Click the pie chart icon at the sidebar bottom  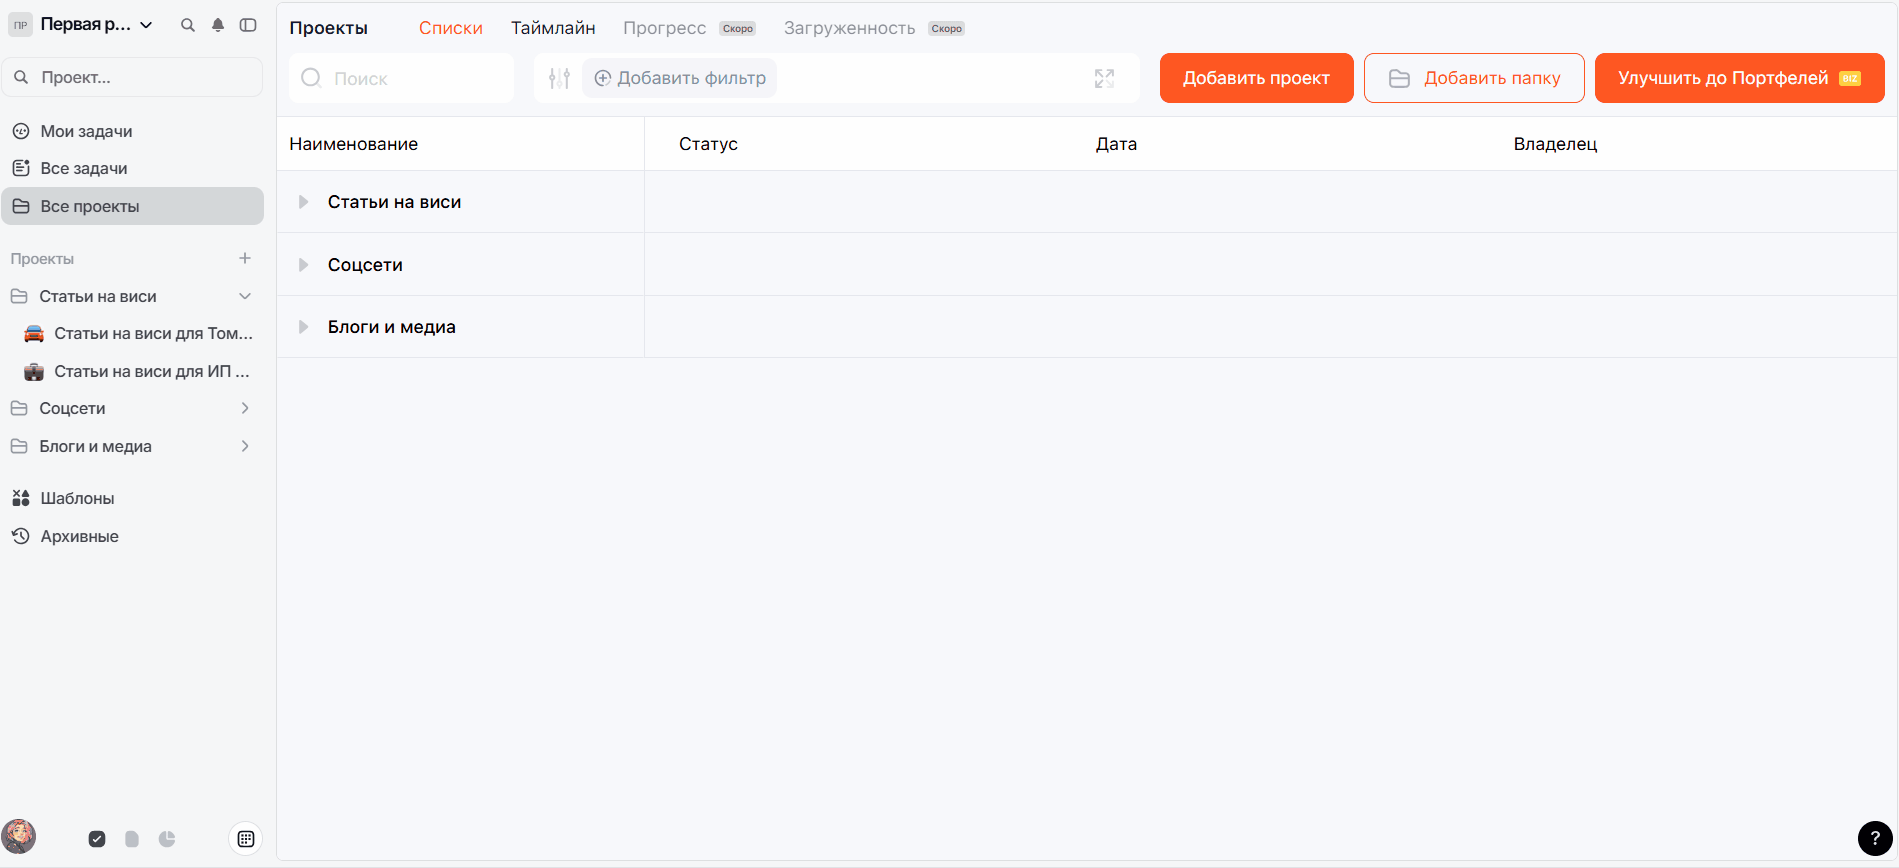coord(167,839)
